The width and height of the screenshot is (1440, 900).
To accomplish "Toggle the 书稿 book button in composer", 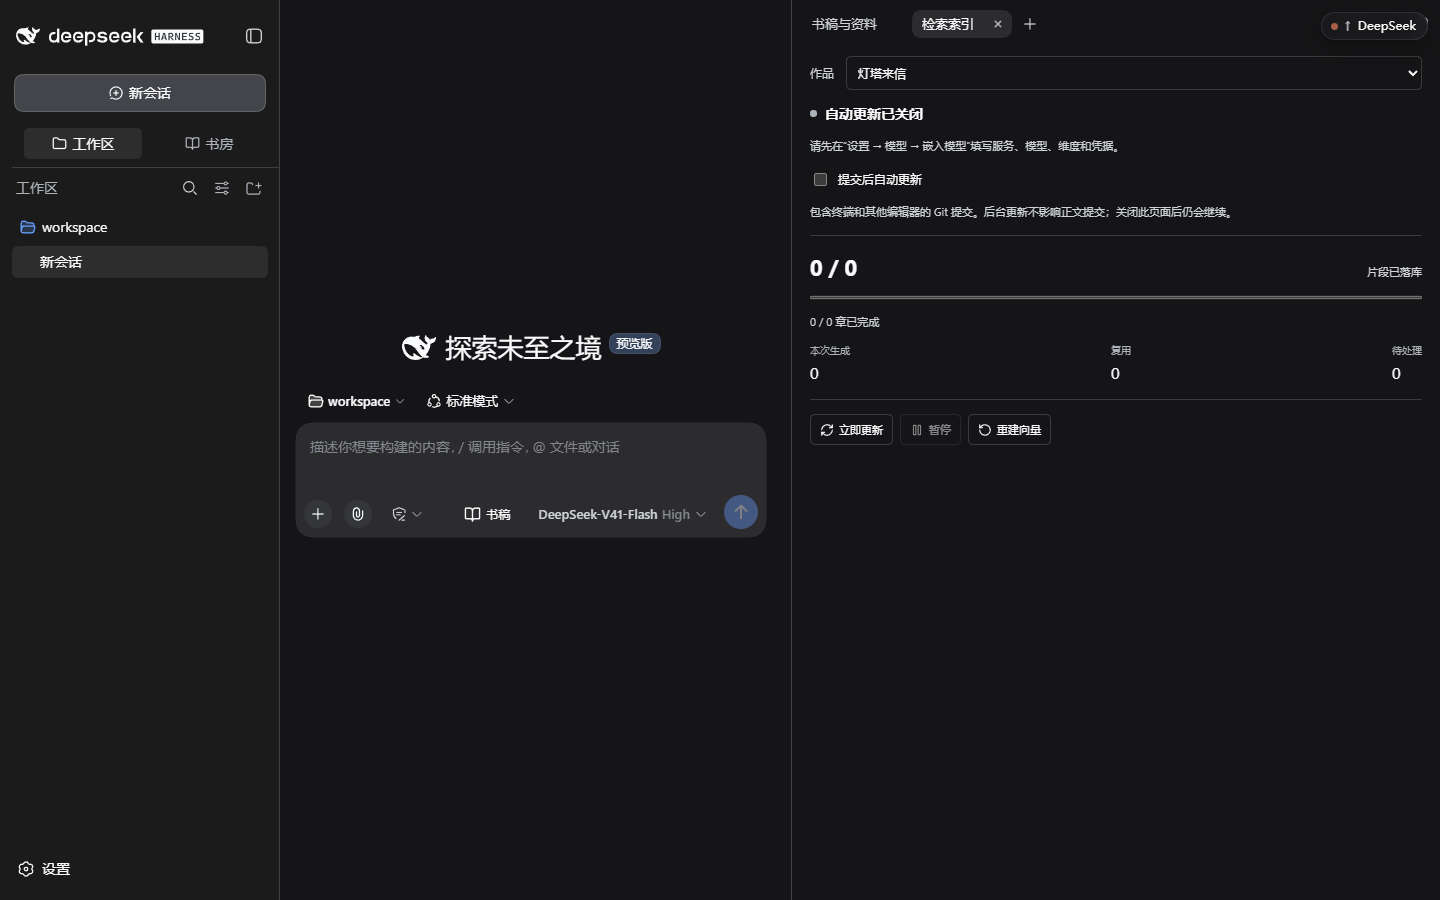I will (488, 514).
